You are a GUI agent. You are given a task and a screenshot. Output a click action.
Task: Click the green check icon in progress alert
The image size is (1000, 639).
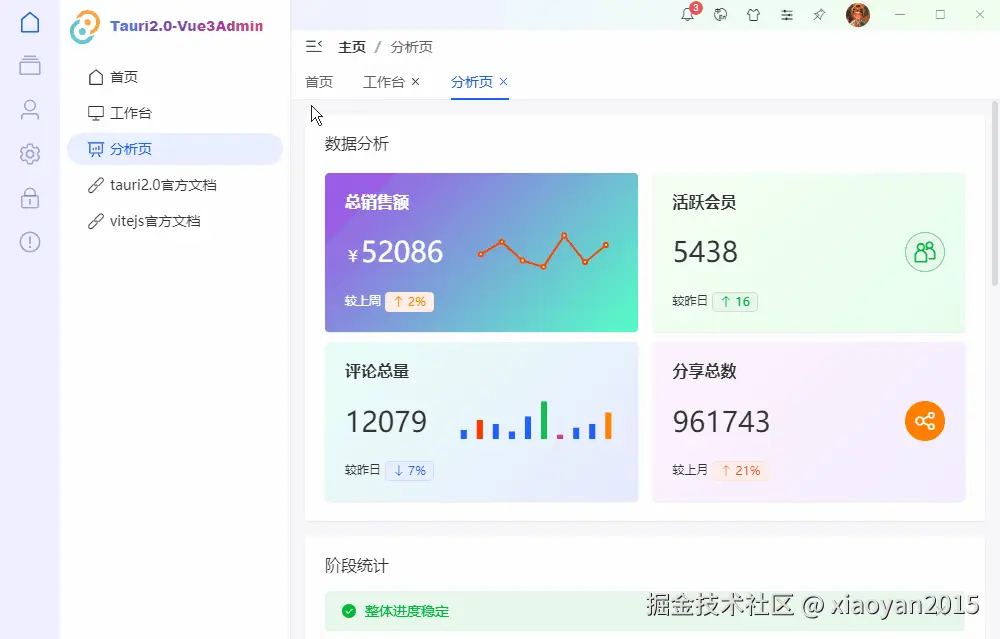tap(349, 612)
